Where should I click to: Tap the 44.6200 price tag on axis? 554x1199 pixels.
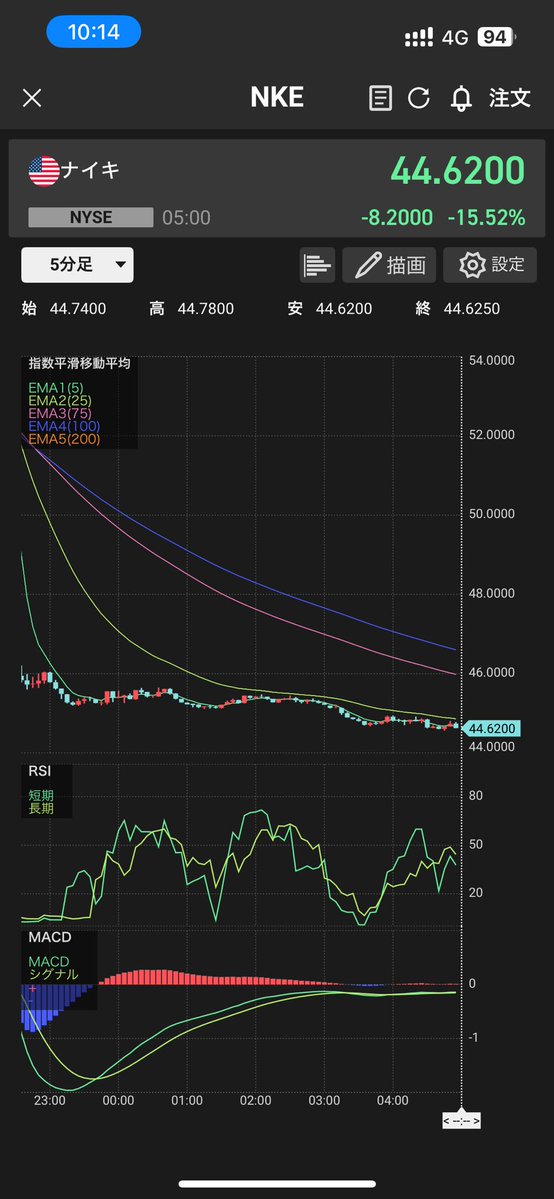[x=490, y=728]
